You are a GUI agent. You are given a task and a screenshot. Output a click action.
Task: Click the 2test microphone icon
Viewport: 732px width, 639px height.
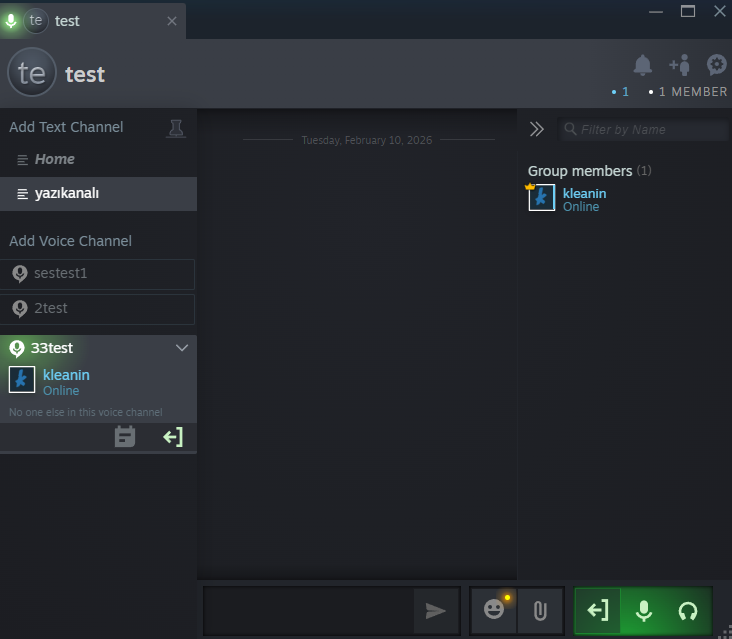tap(20, 309)
